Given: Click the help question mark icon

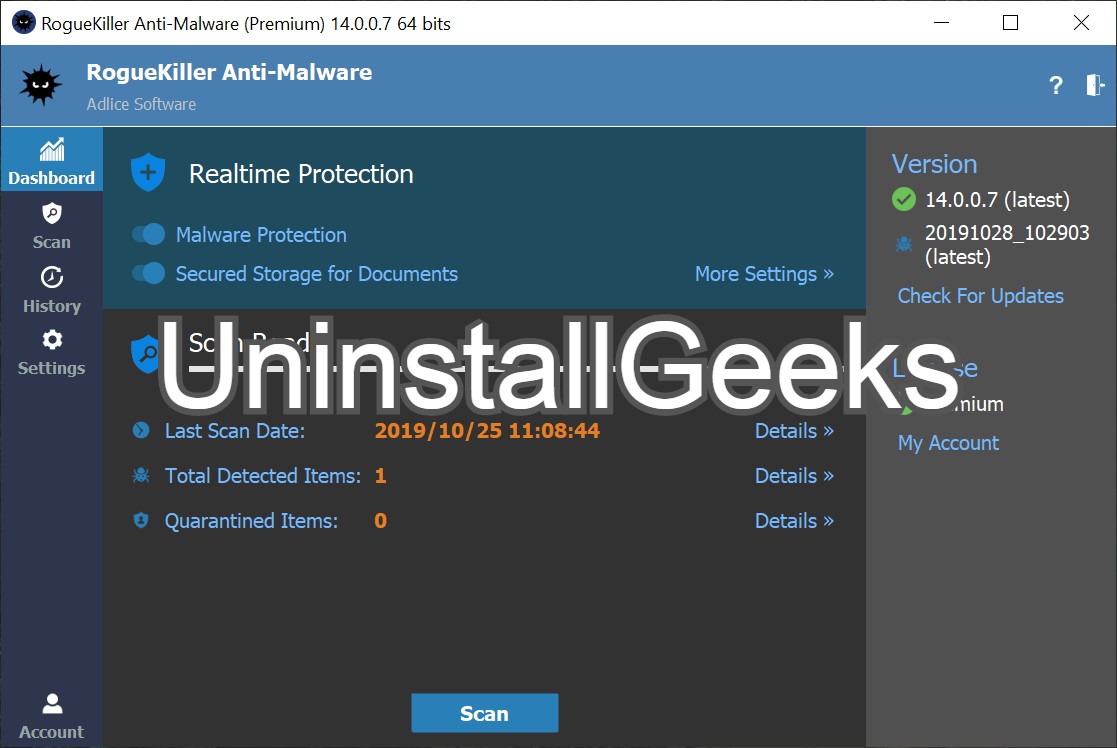Looking at the screenshot, I should coord(1056,85).
